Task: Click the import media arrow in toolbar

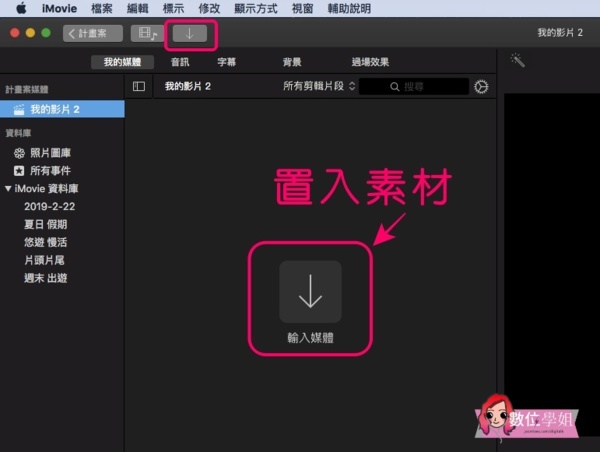Action: pyautogui.click(x=190, y=34)
